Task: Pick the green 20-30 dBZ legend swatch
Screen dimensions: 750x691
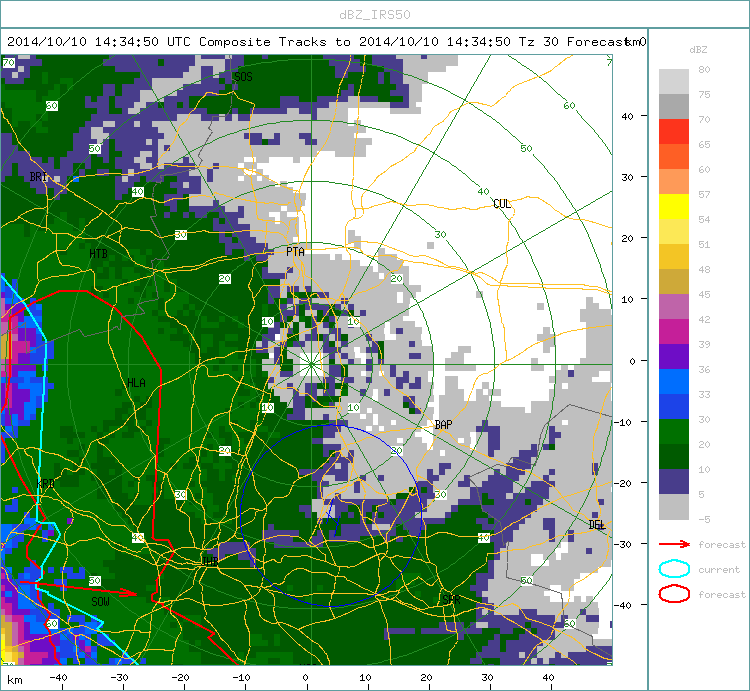Action: 673,431
